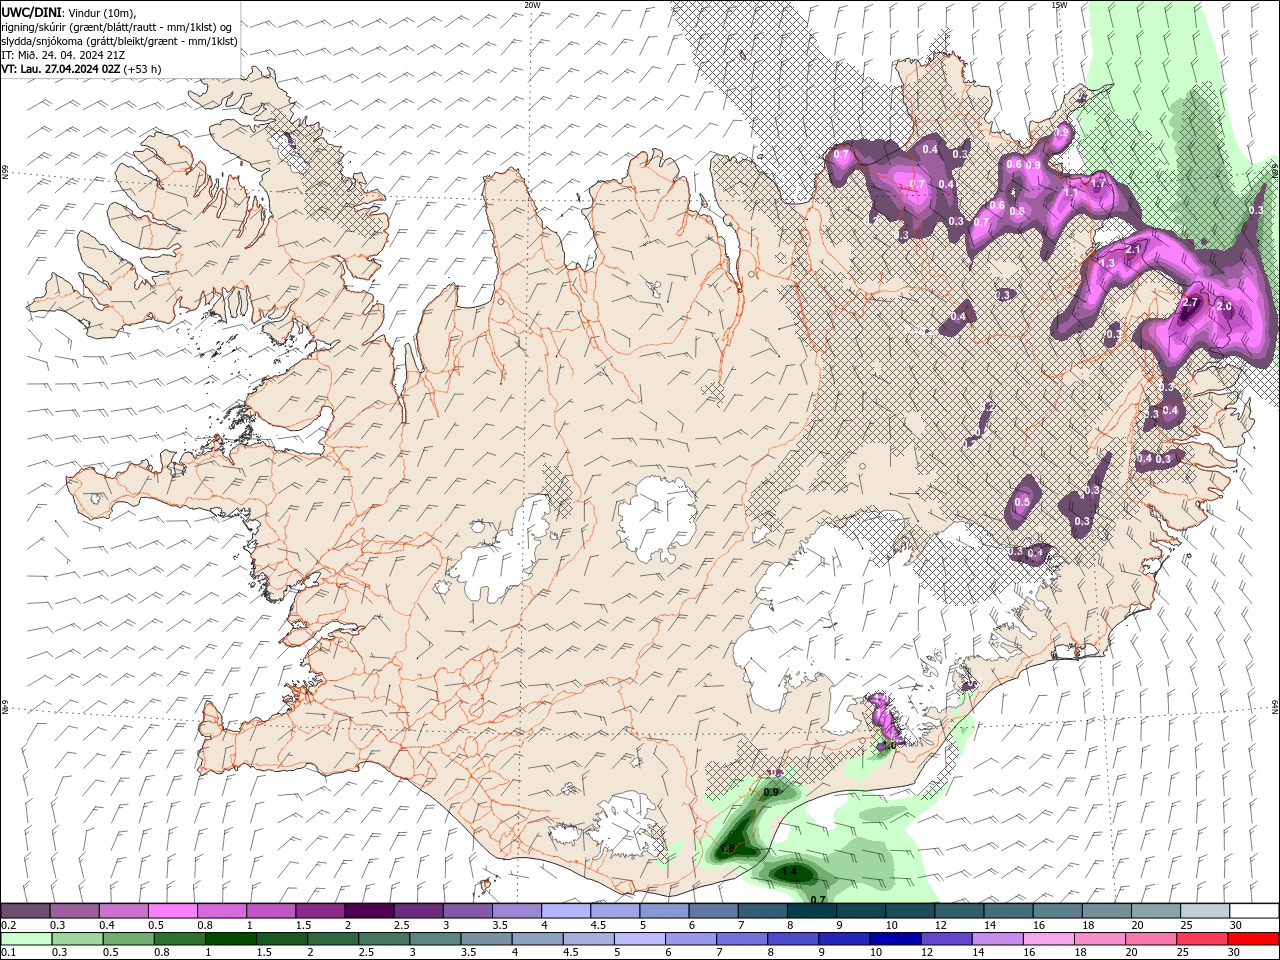Click the 2.1 snowfall value label
Screen dimensions: 1280x960
click(1134, 249)
